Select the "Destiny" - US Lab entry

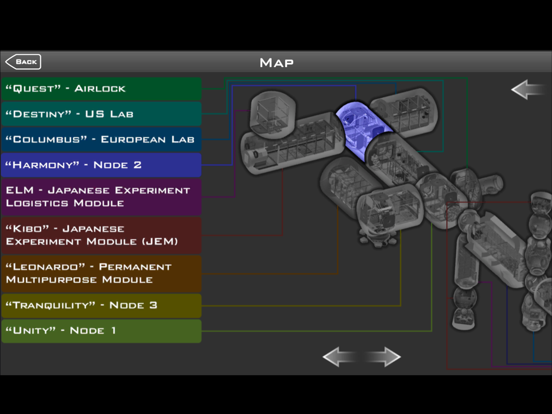101,114
